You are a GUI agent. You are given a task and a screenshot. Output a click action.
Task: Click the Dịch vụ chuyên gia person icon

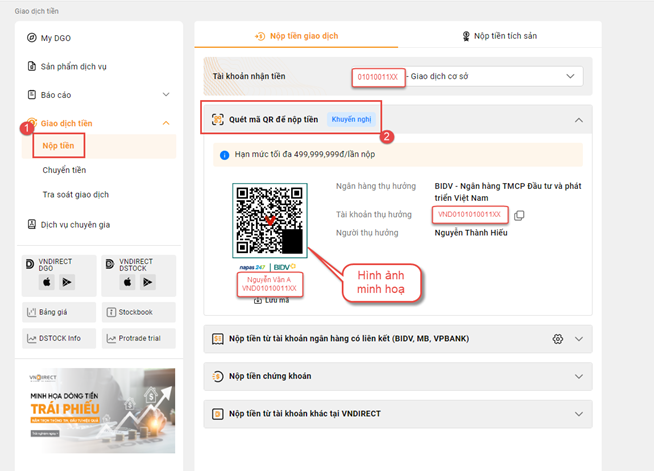32,224
